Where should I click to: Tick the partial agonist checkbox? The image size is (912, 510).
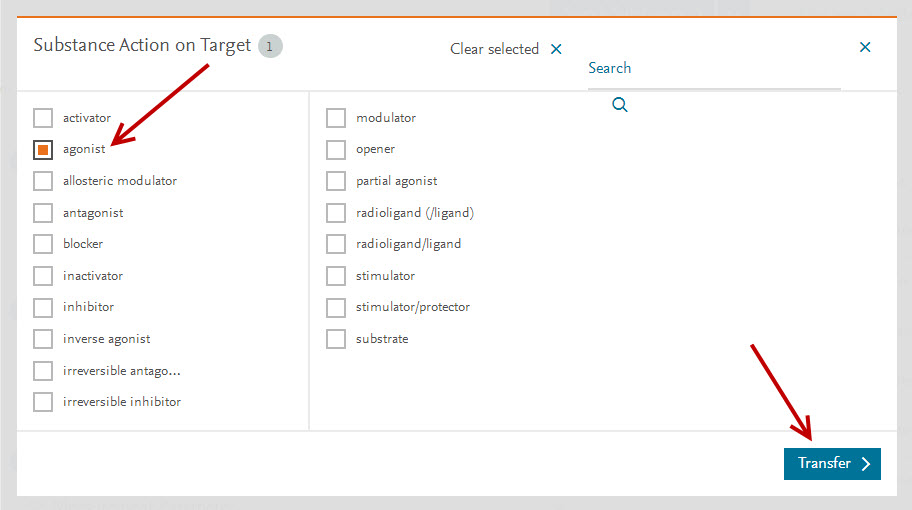pos(336,181)
